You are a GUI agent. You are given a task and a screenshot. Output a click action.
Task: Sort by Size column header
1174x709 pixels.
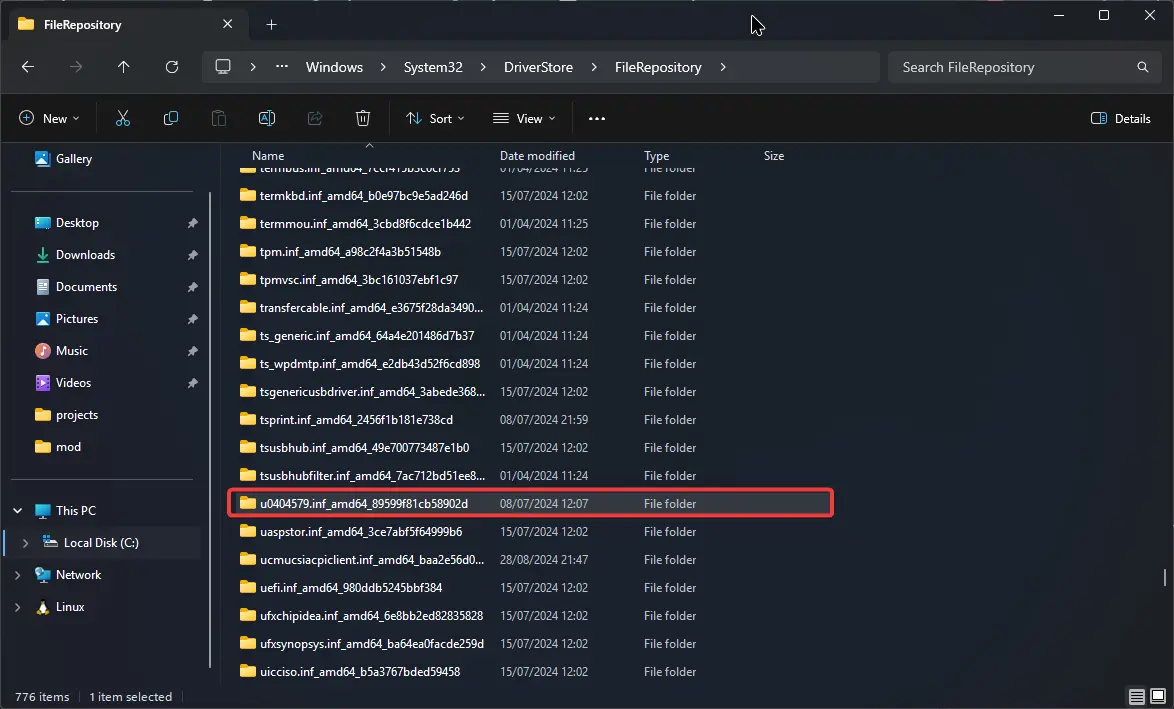point(774,156)
